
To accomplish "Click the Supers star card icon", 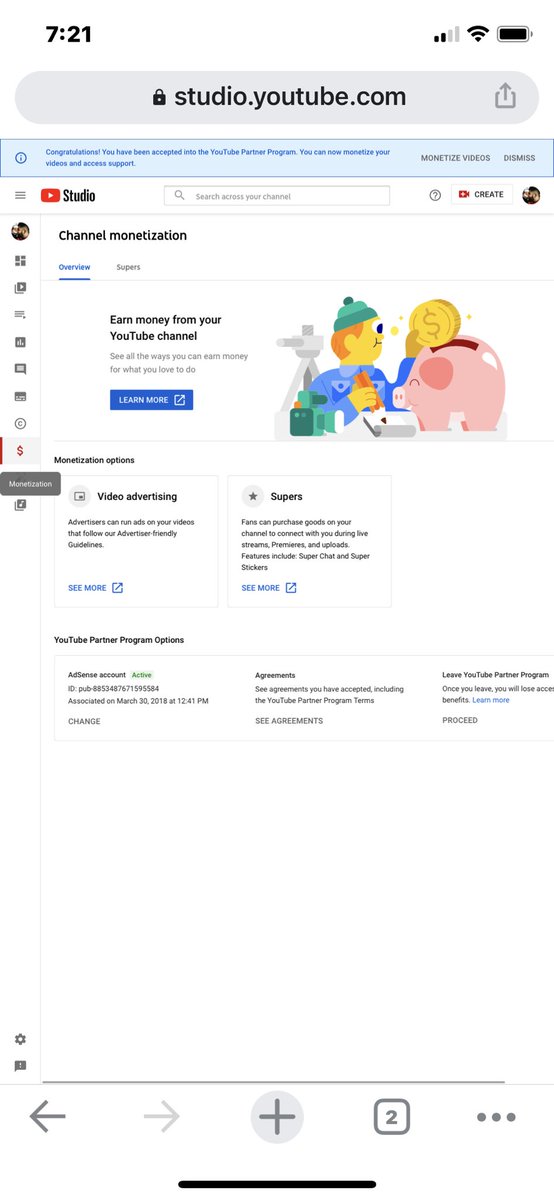I will coord(253,496).
